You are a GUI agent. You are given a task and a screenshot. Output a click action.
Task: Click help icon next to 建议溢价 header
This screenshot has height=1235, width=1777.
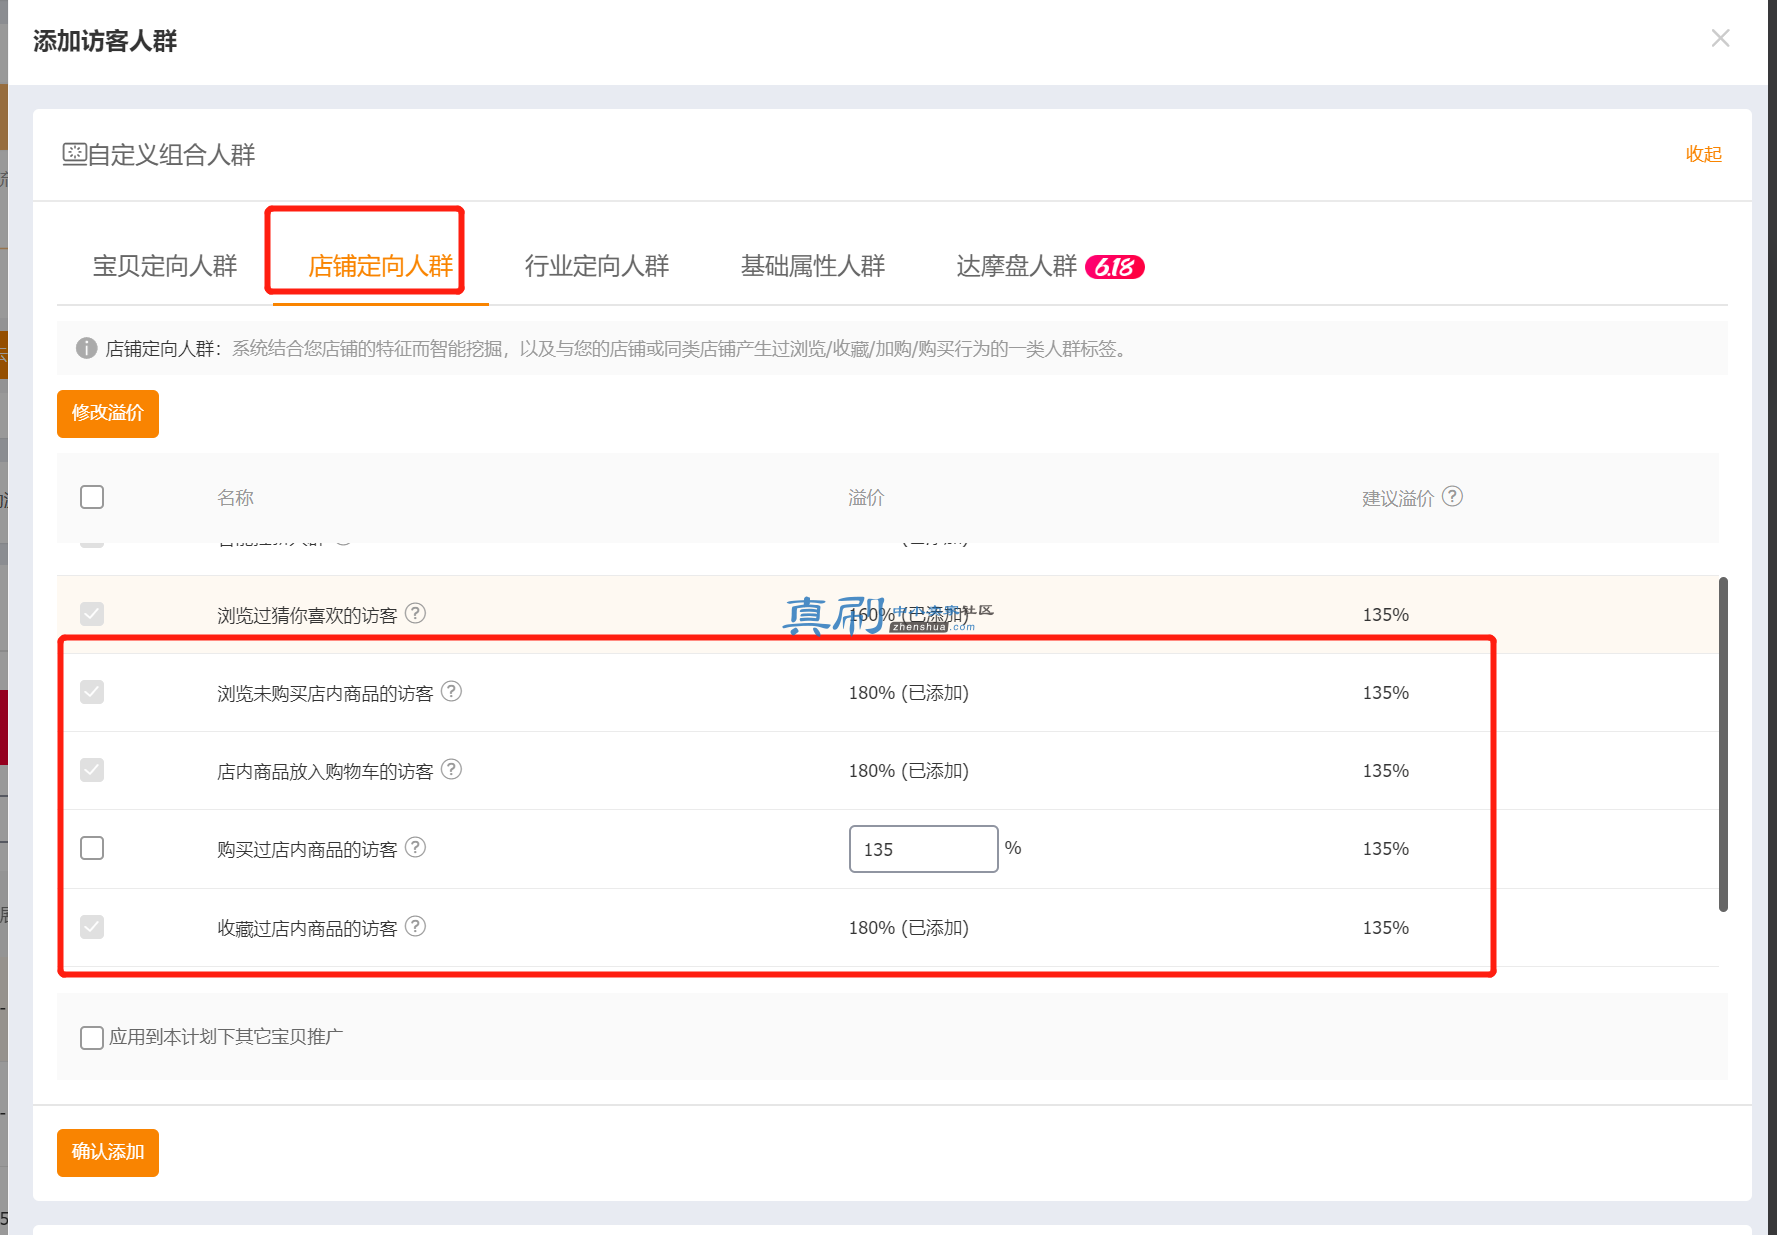coord(1453,496)
